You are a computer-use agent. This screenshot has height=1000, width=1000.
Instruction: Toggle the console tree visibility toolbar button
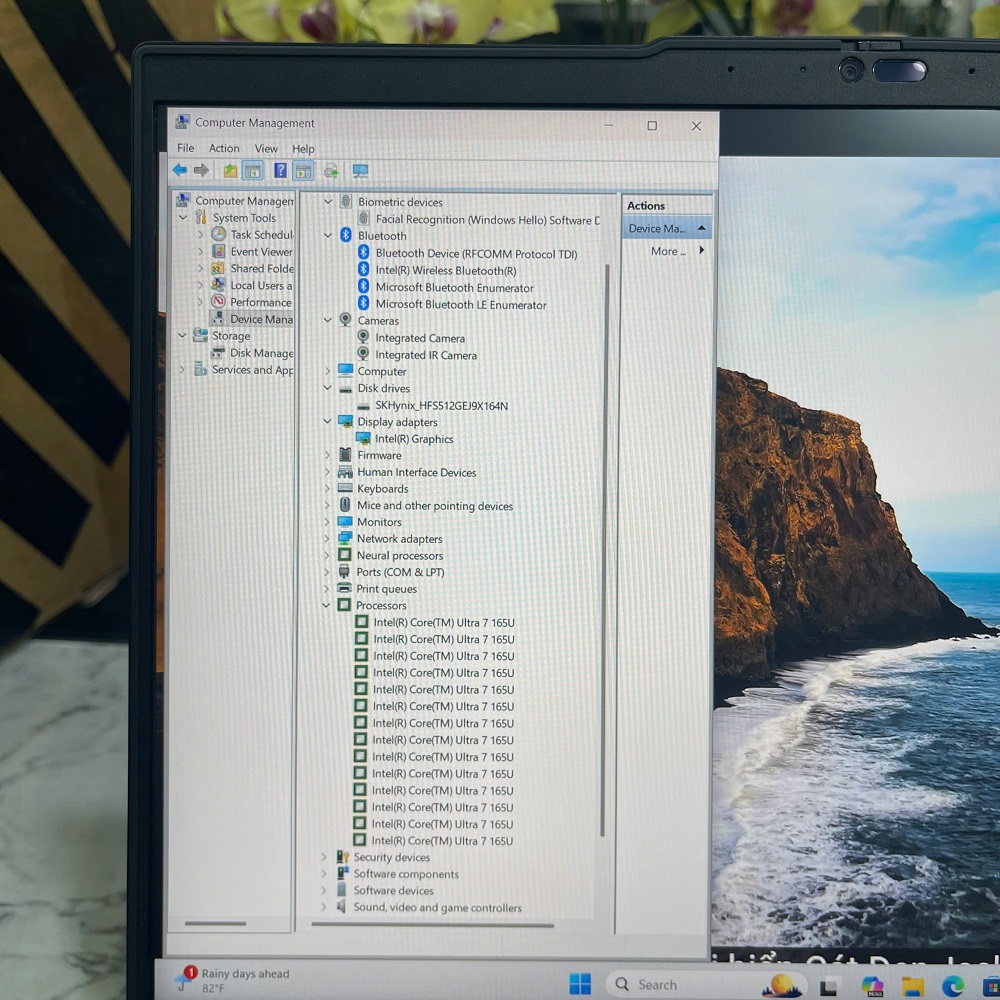pos(251,170)
